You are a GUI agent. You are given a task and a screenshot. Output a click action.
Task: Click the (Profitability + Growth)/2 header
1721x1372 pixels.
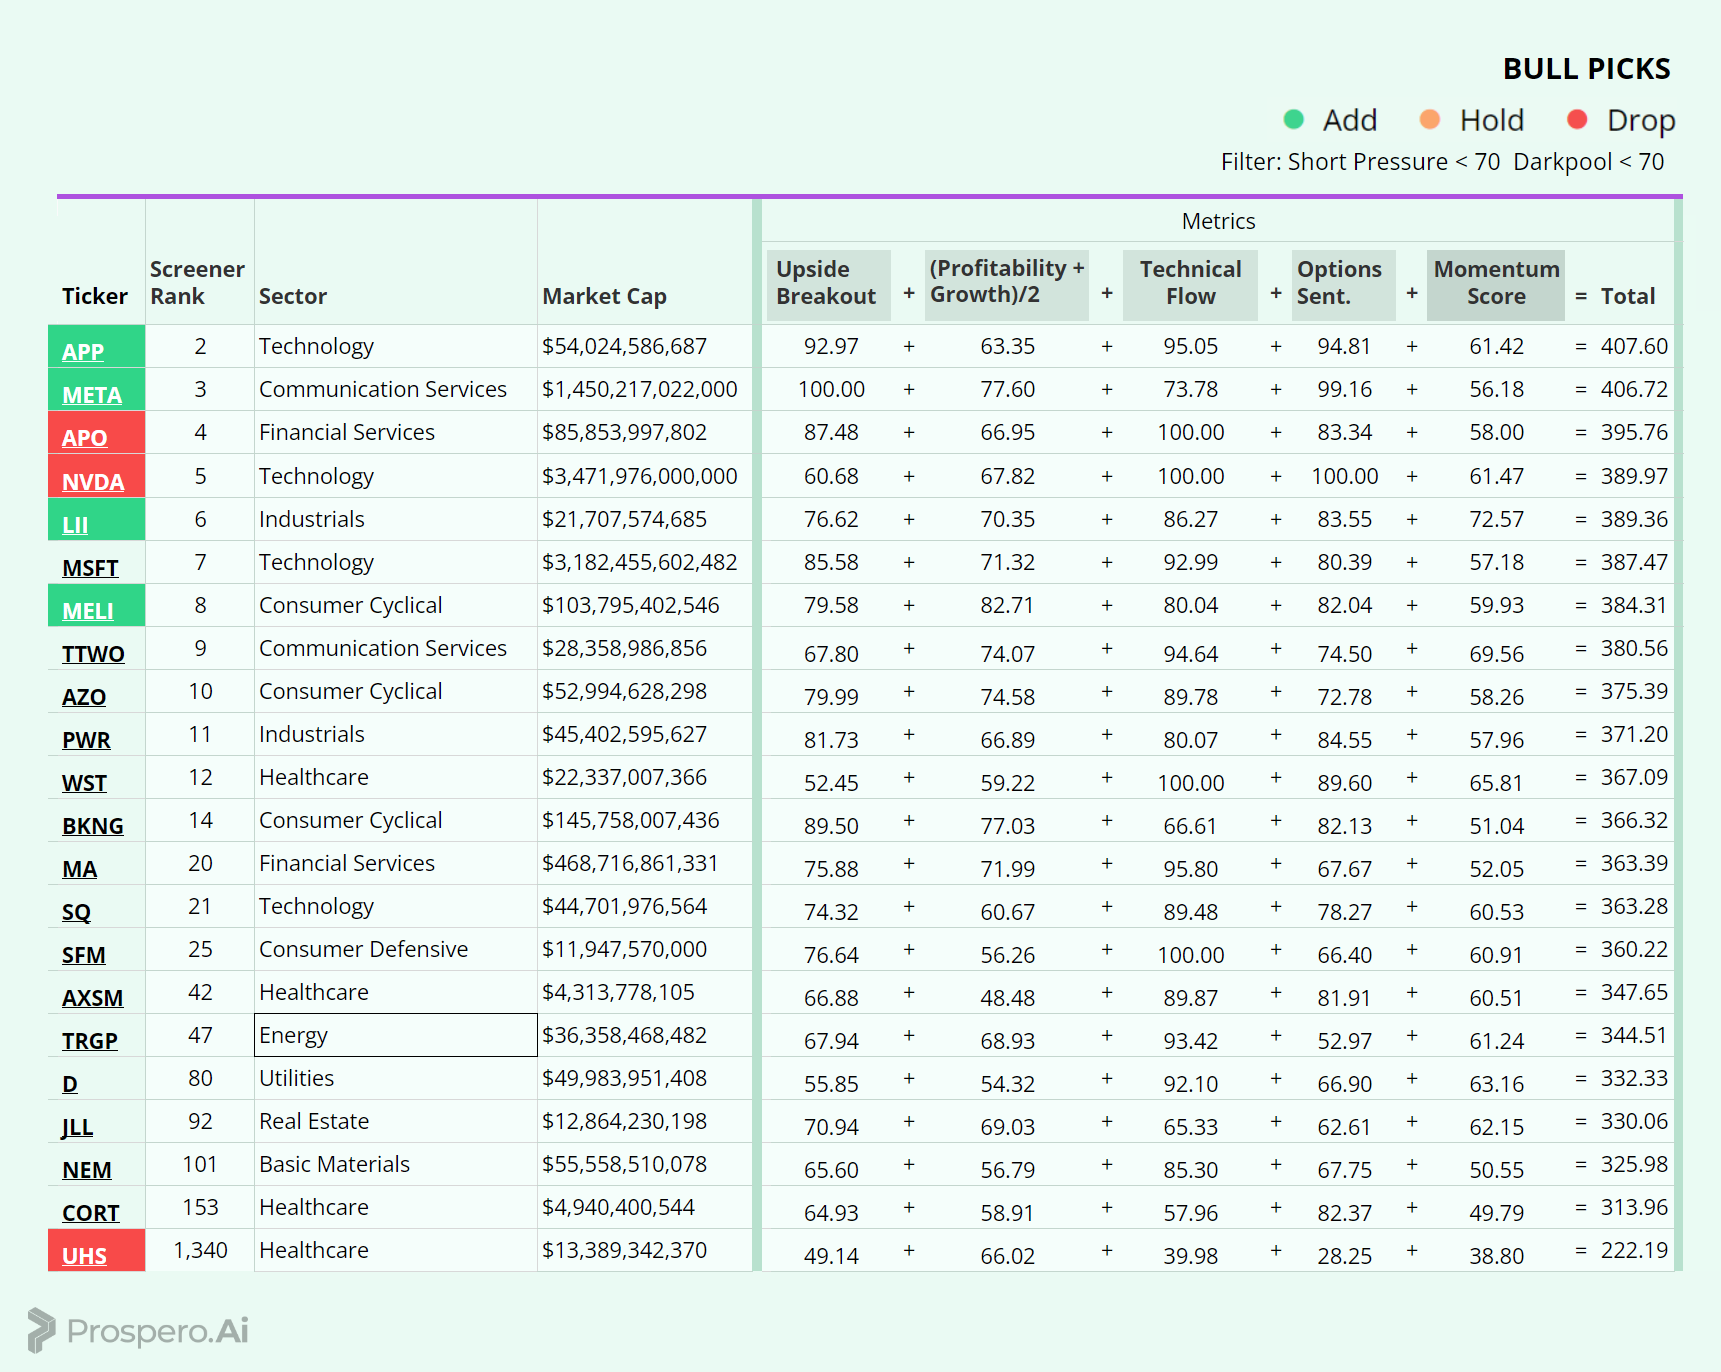1006,283
